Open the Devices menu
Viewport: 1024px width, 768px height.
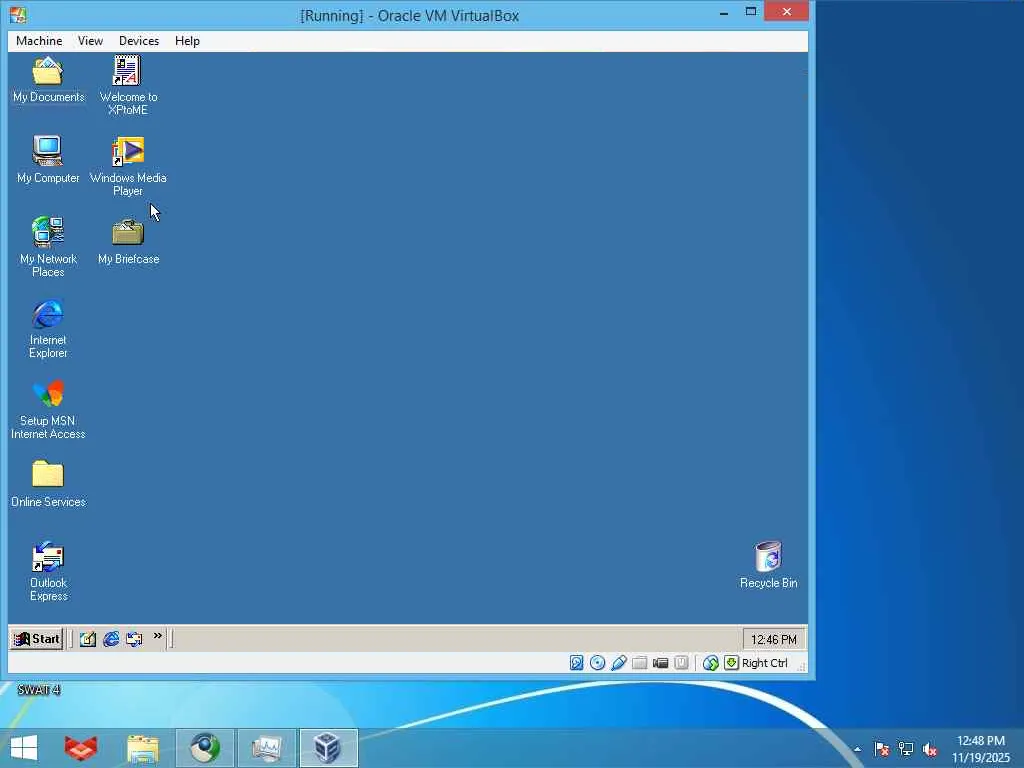tap(138, 40)
